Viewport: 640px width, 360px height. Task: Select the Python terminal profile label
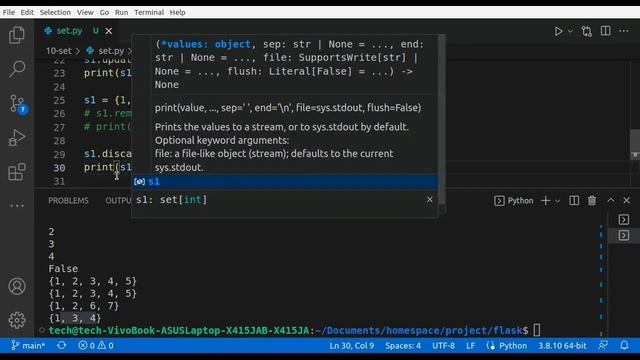(514, 201)
